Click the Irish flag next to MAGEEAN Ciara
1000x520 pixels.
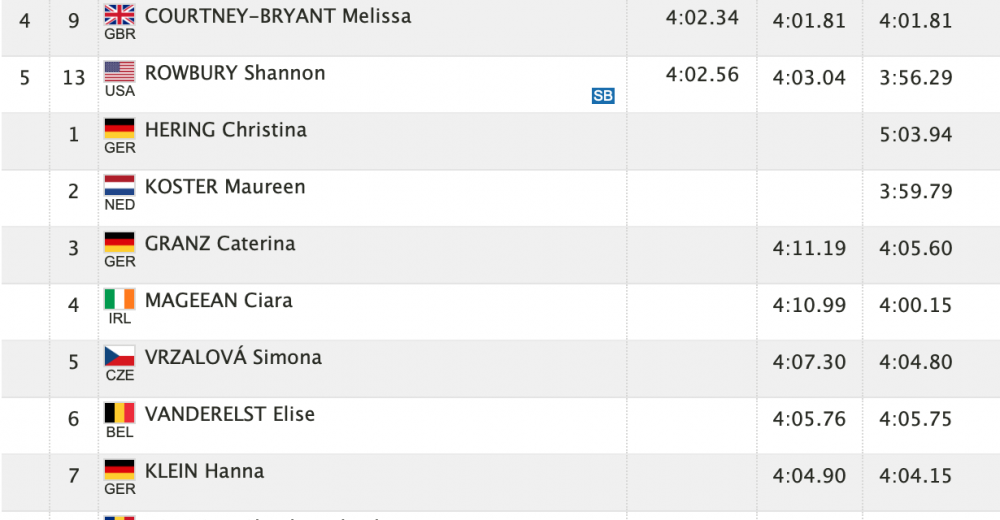coord(119,299)
